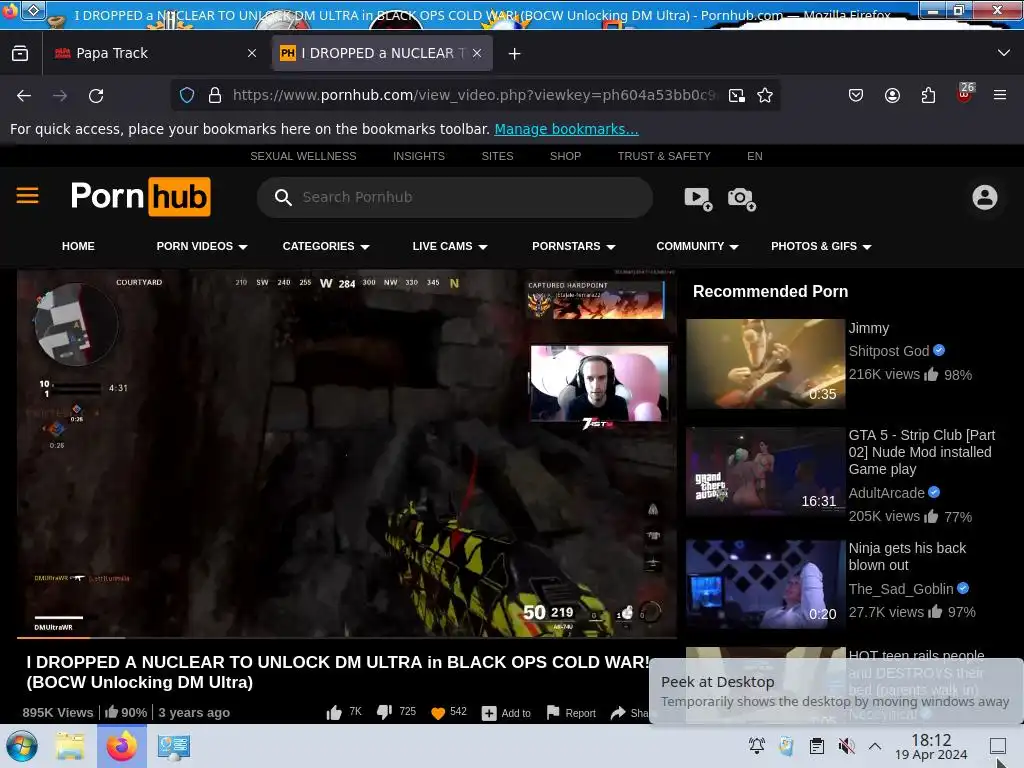Open SHOP in the top bar
The width and height of the screenshot is (1024, 768).
pos(565,156)
